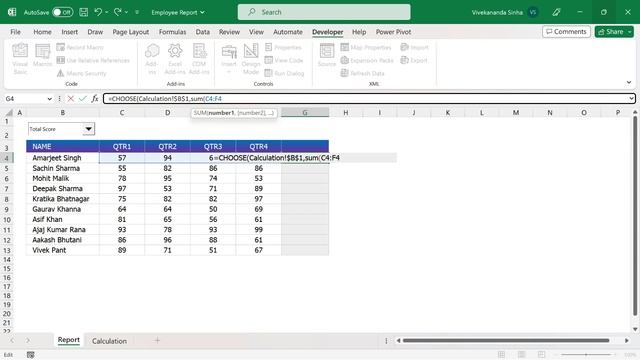Click Expansion Packs
Image resolution: width=640 pixels, height=360 pixels.
(x=367, y=60)
